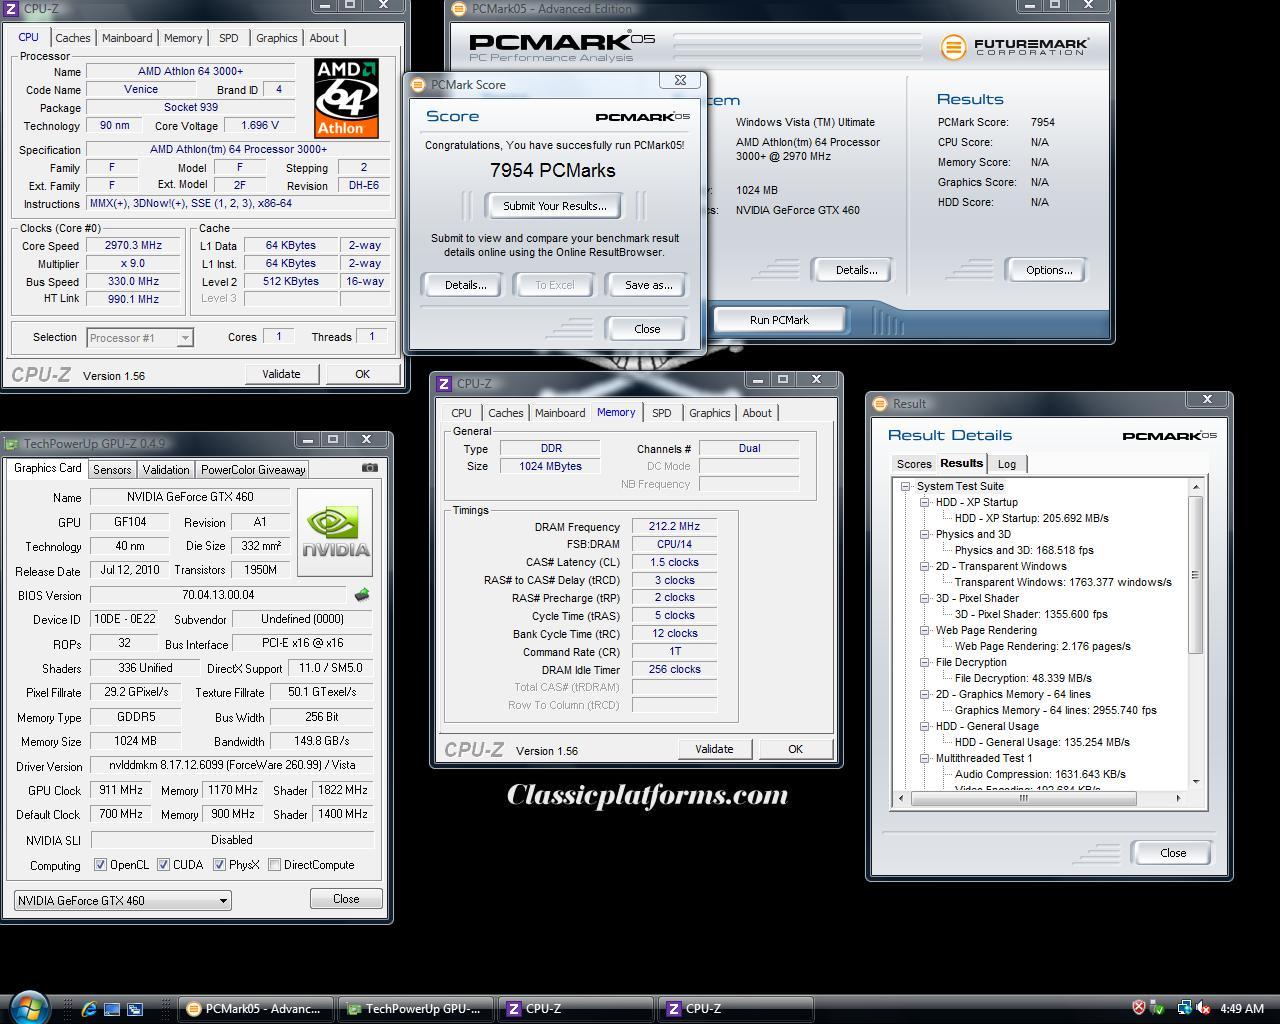1280x1024 pixels.
Task: Click the AMD Athlon 64 logo in CPU-Z
Action: (346, 97)
